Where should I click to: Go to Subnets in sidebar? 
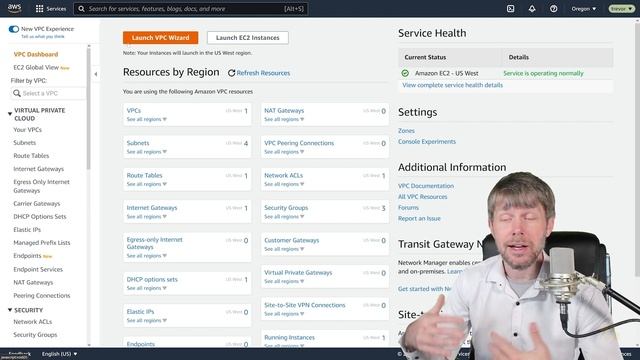(24, 143)
